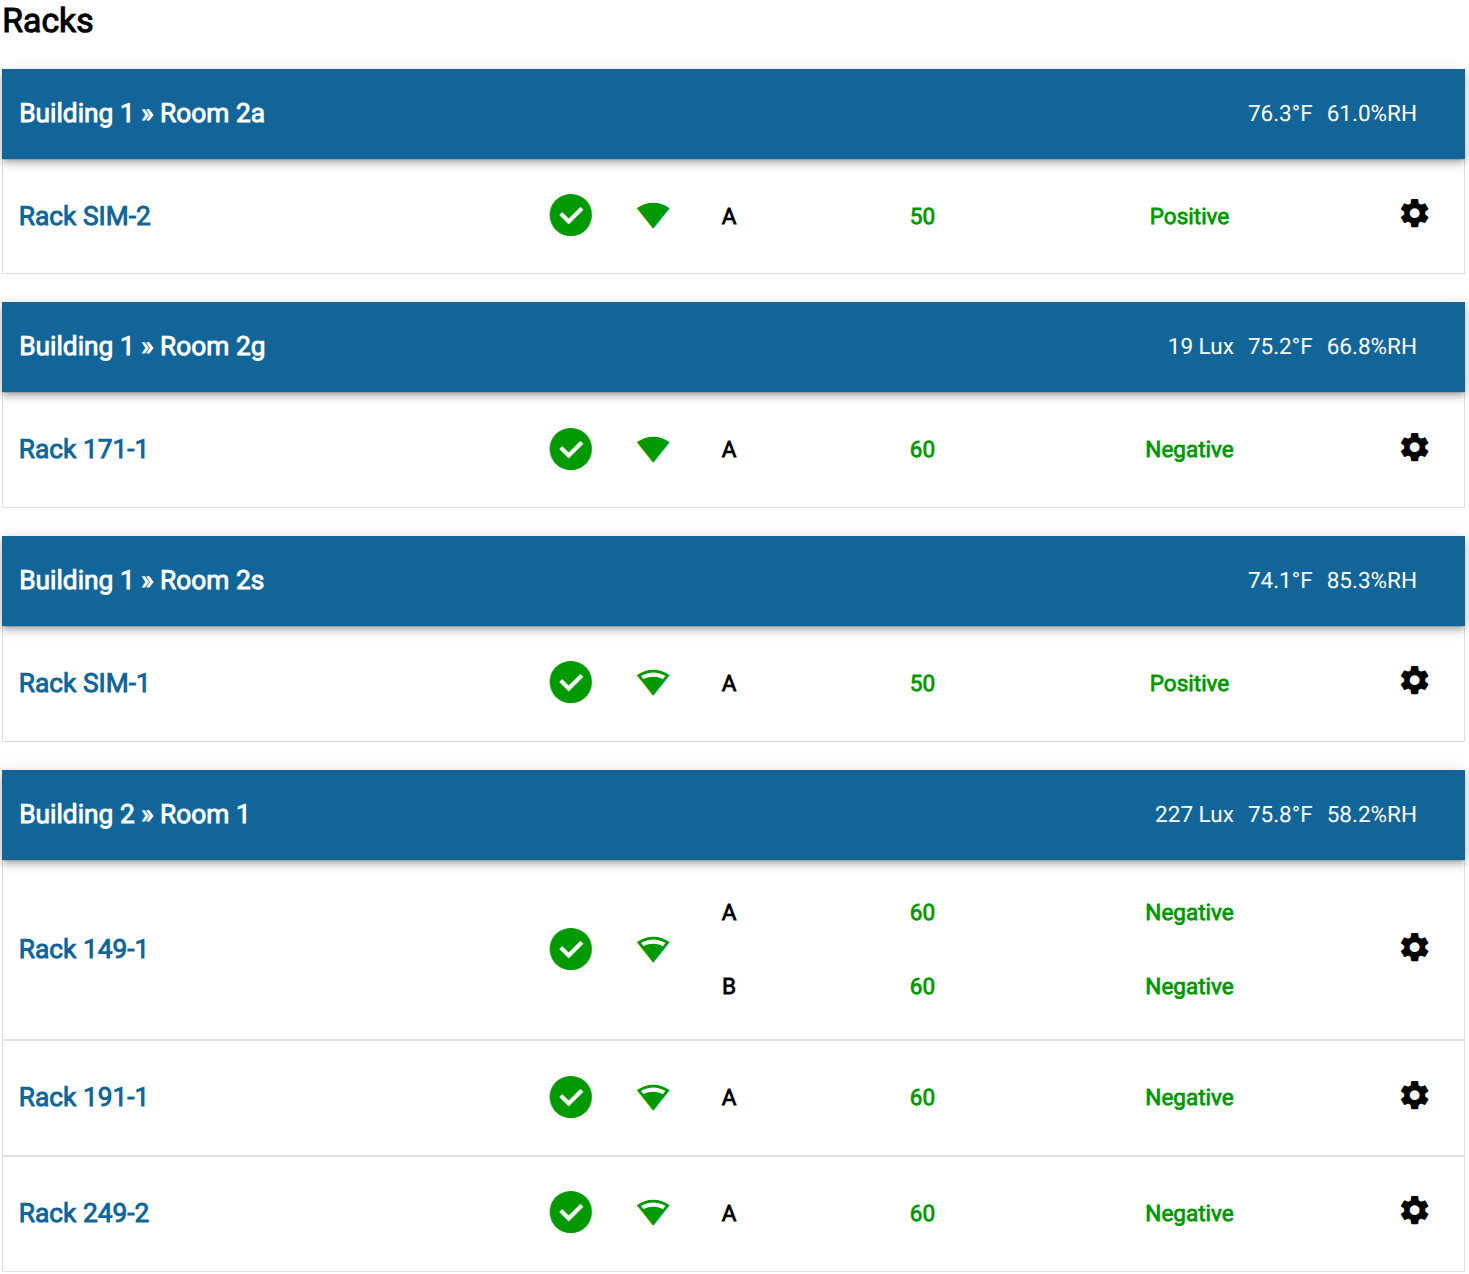Click Positive status for Rack SIM-1
This screenshot has height=1274, width=1469.
click(1189, 683)
